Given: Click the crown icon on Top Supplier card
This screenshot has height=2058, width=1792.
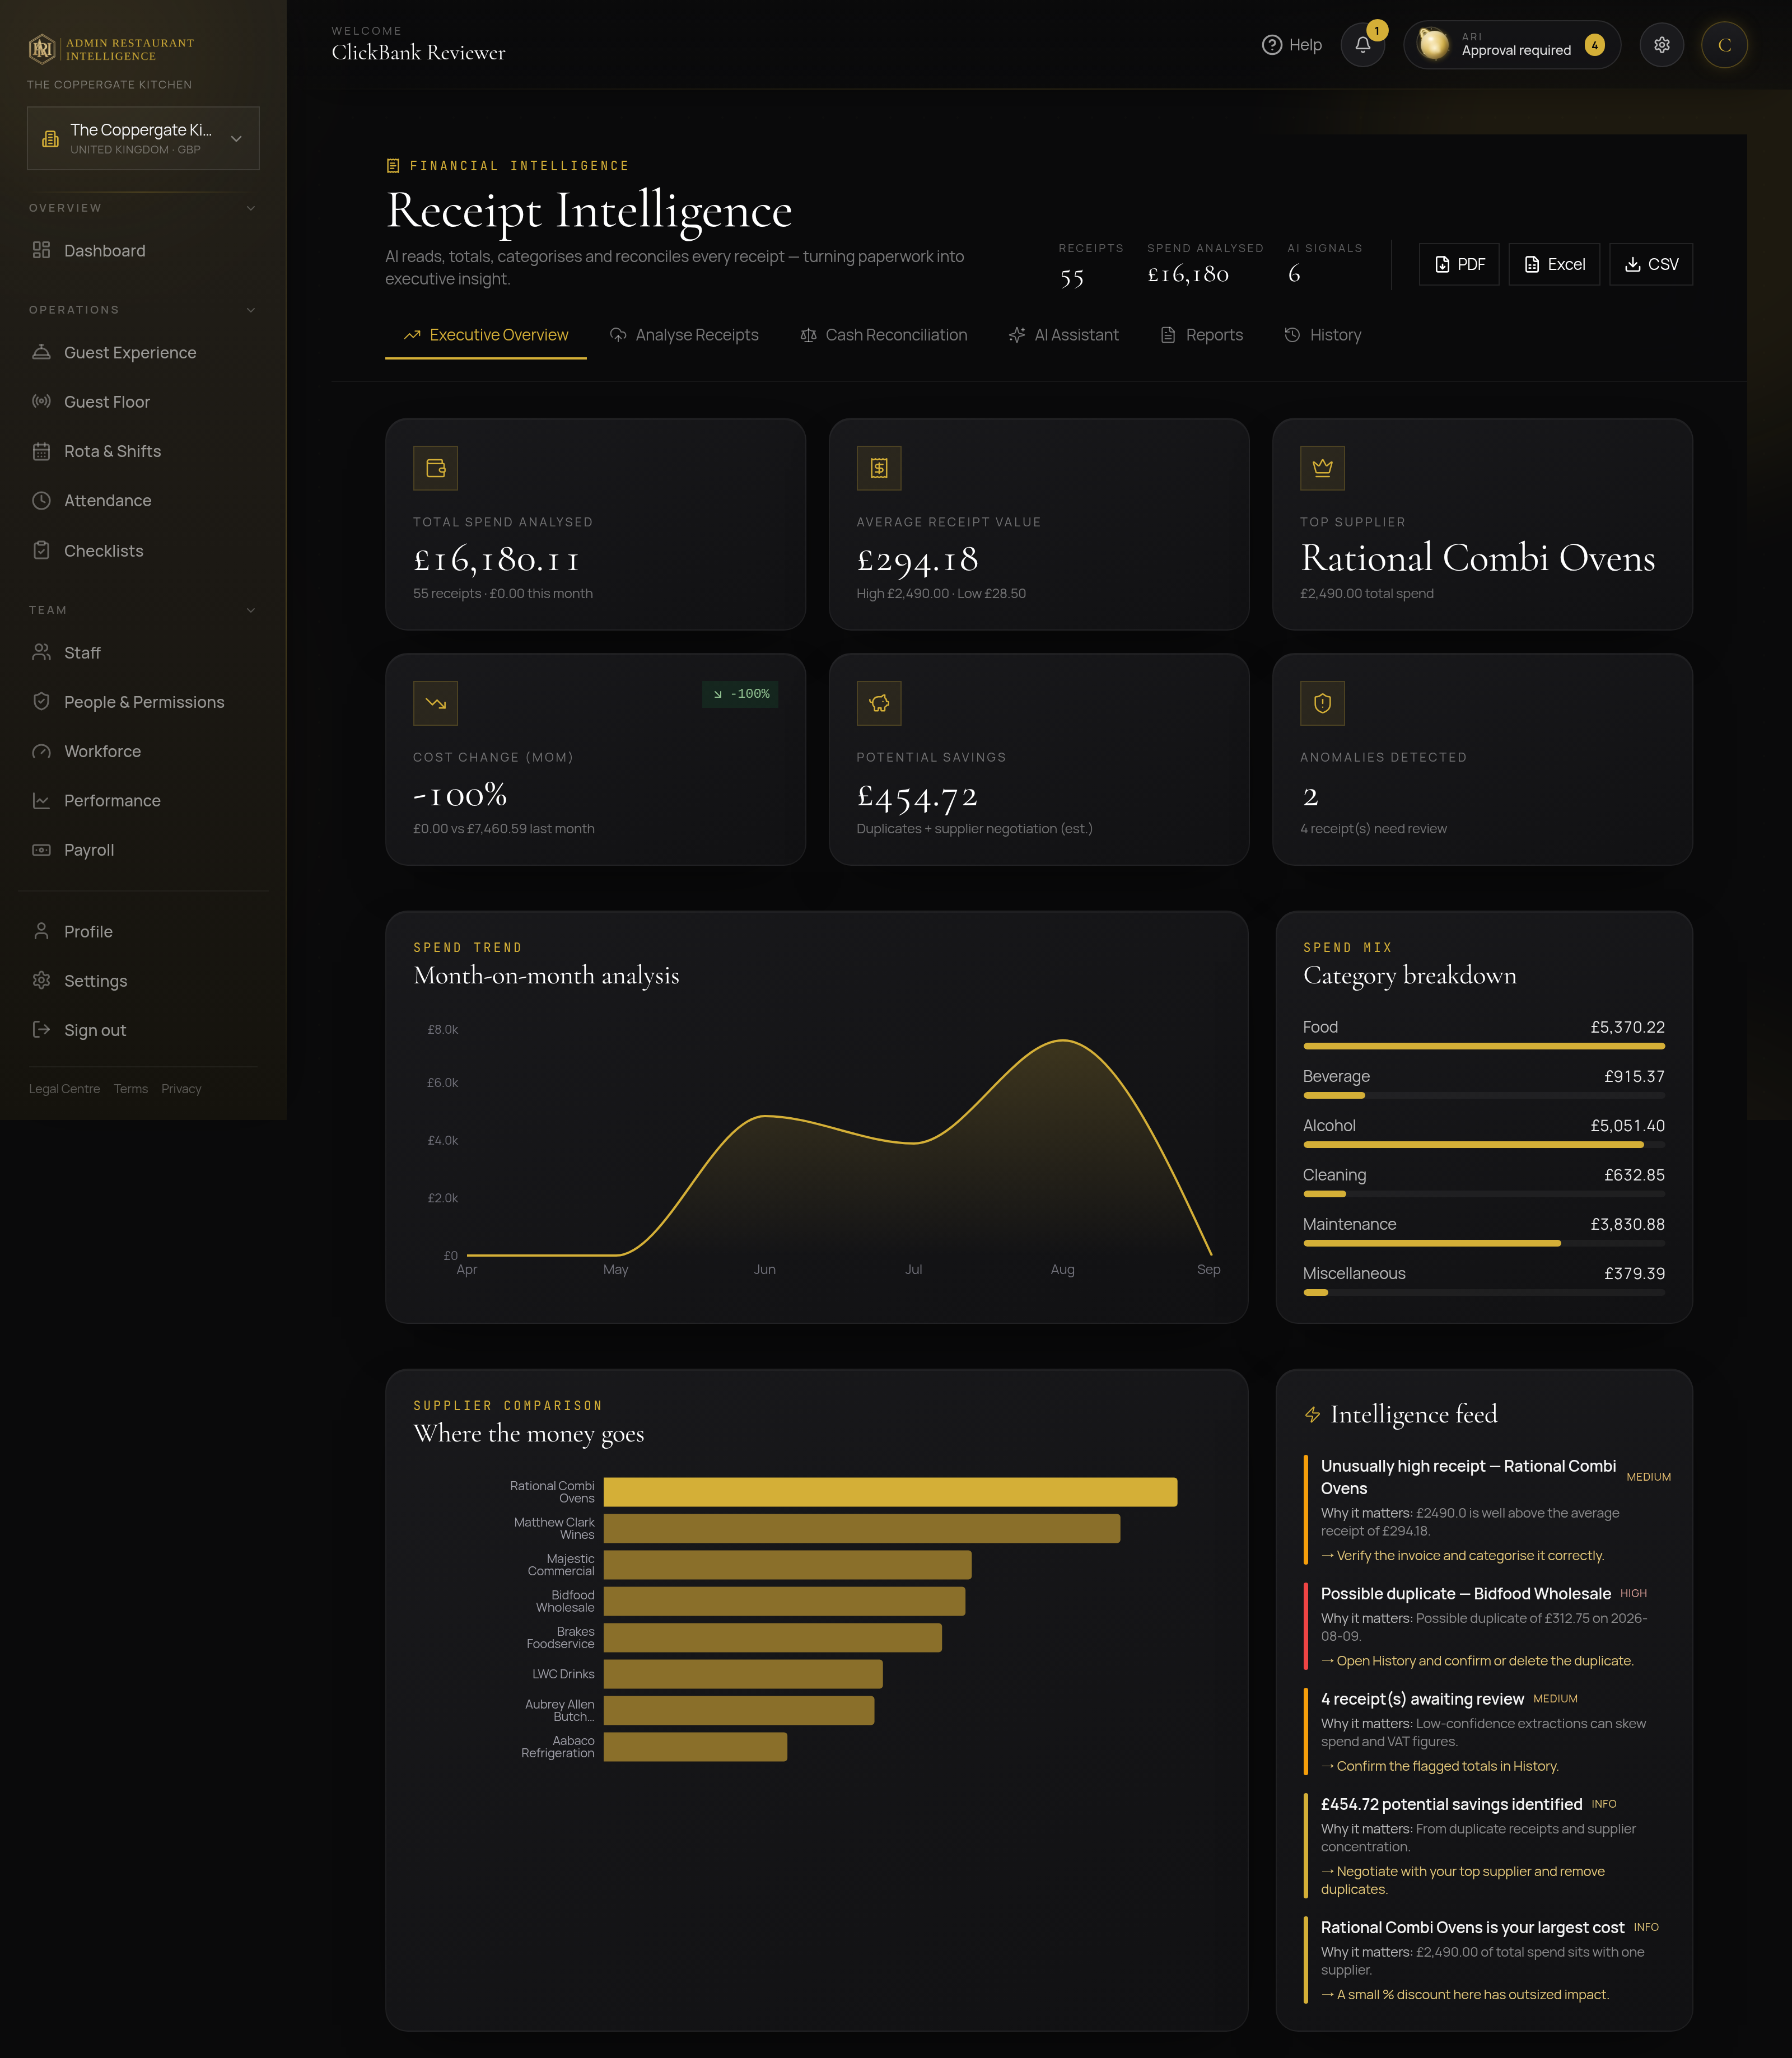Looking at the screenshot, I should pyautogui.click(x=1322, y=468).
